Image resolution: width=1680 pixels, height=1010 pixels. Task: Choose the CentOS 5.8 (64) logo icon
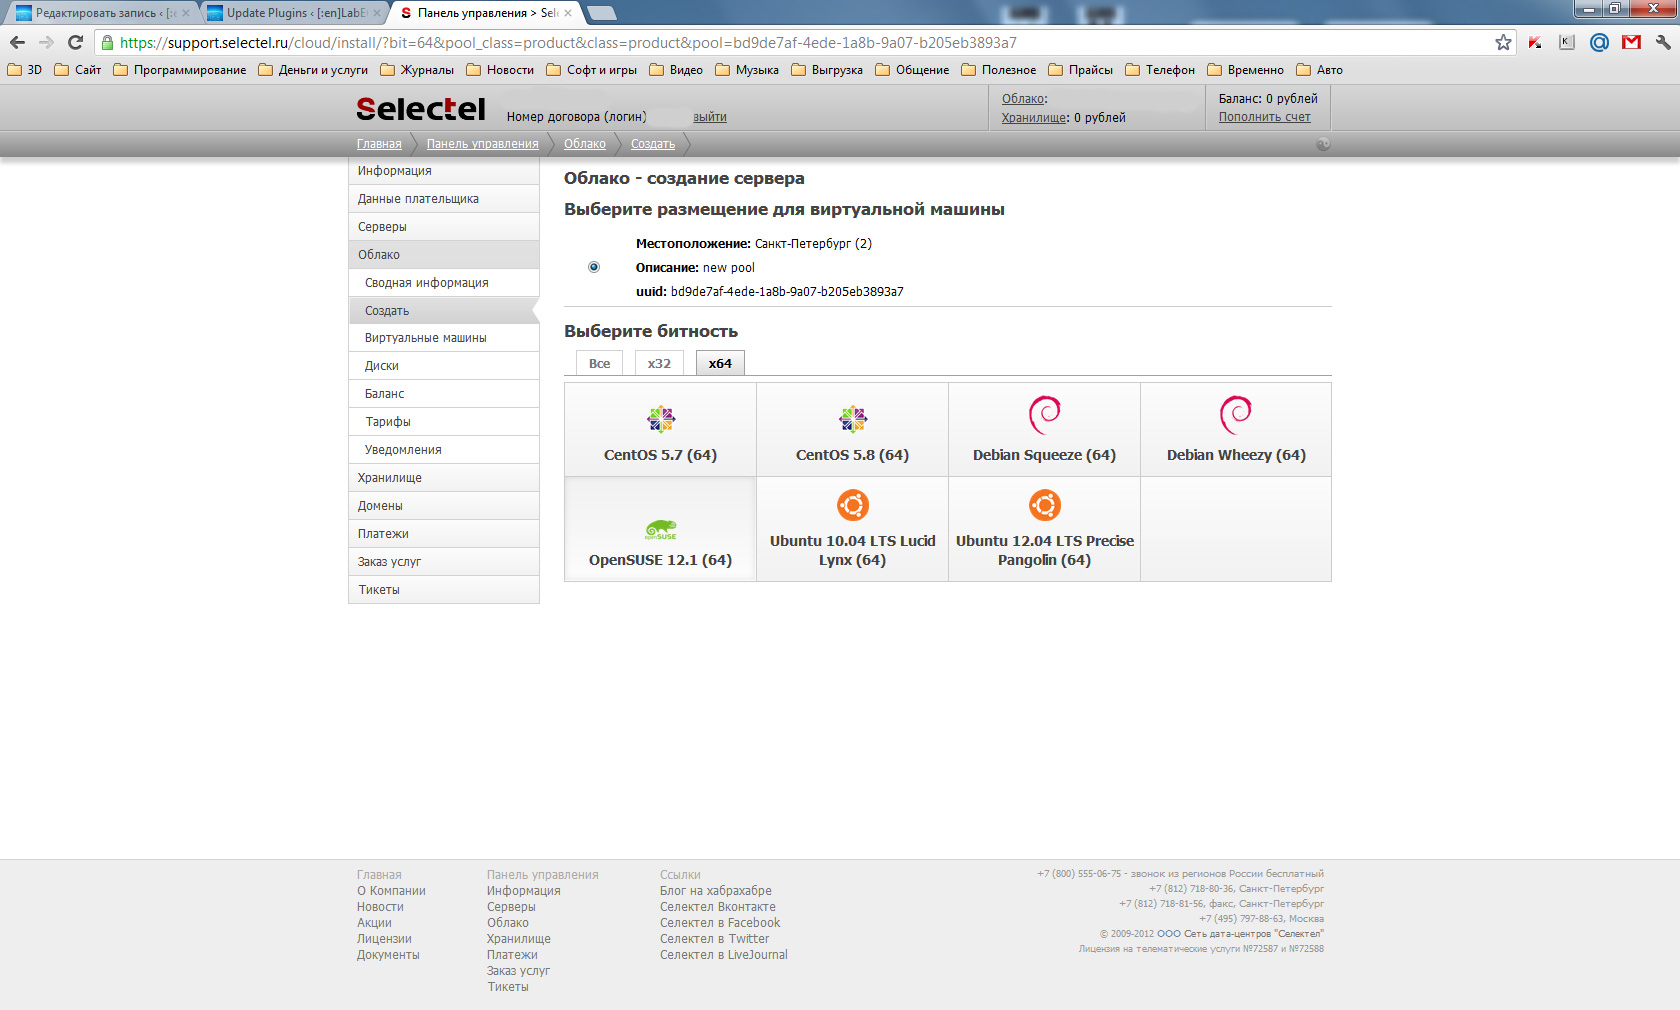pos(852,418)
